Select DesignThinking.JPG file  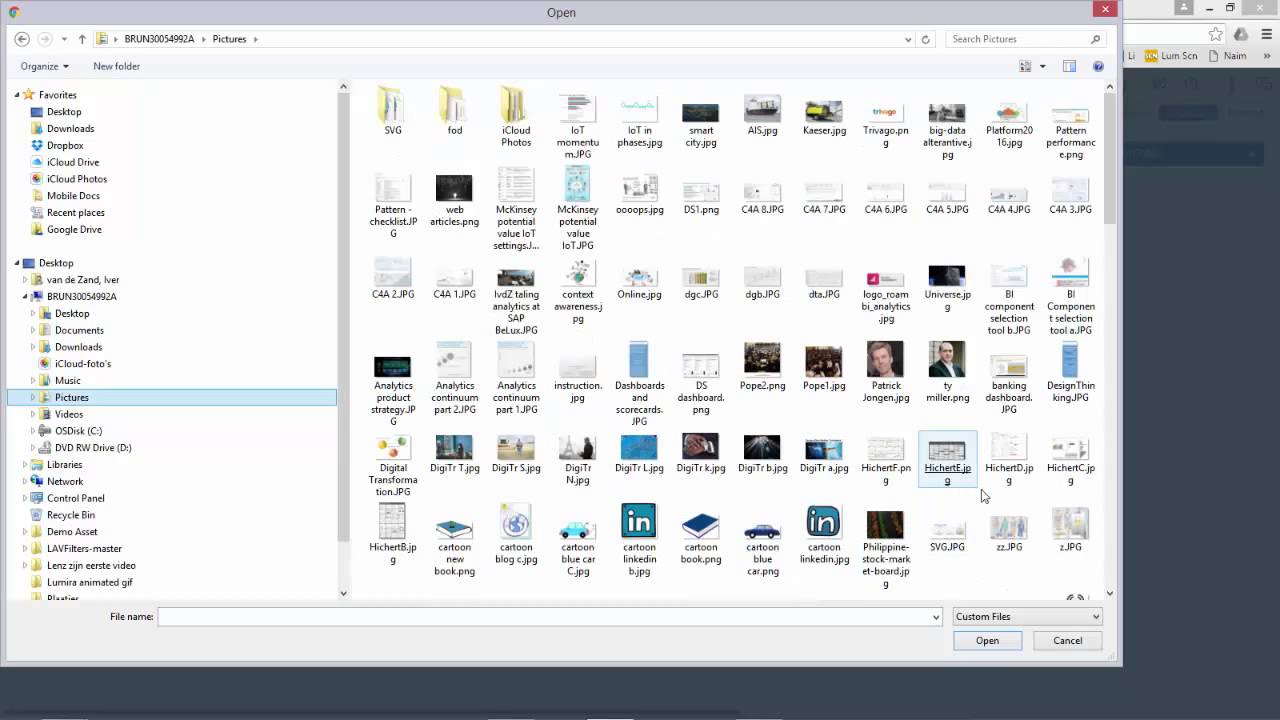pyautogui.click(x=1070, y=373)
